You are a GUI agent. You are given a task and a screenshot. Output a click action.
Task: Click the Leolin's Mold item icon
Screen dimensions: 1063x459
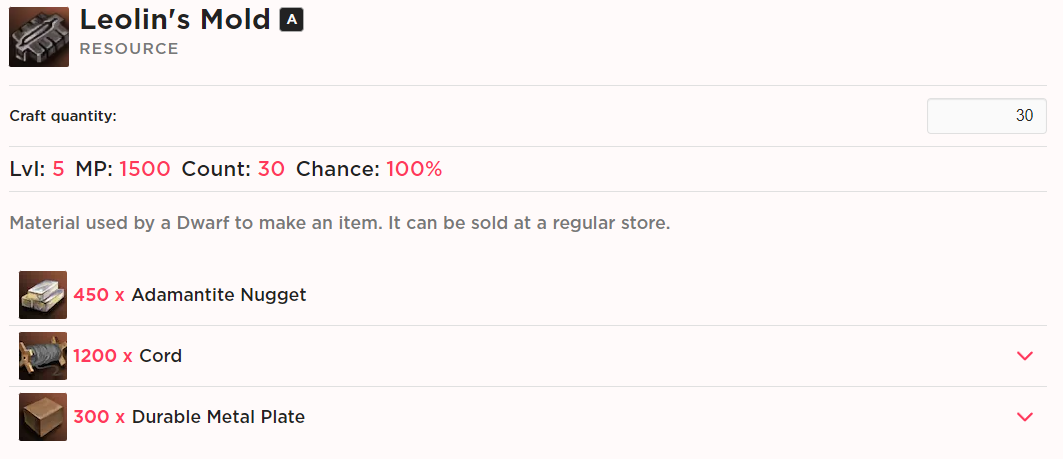(x=39, y=37)
